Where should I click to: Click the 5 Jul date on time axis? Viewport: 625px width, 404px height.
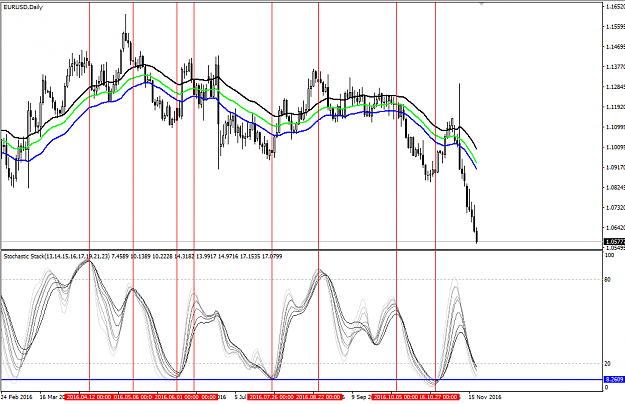point(240,397)
